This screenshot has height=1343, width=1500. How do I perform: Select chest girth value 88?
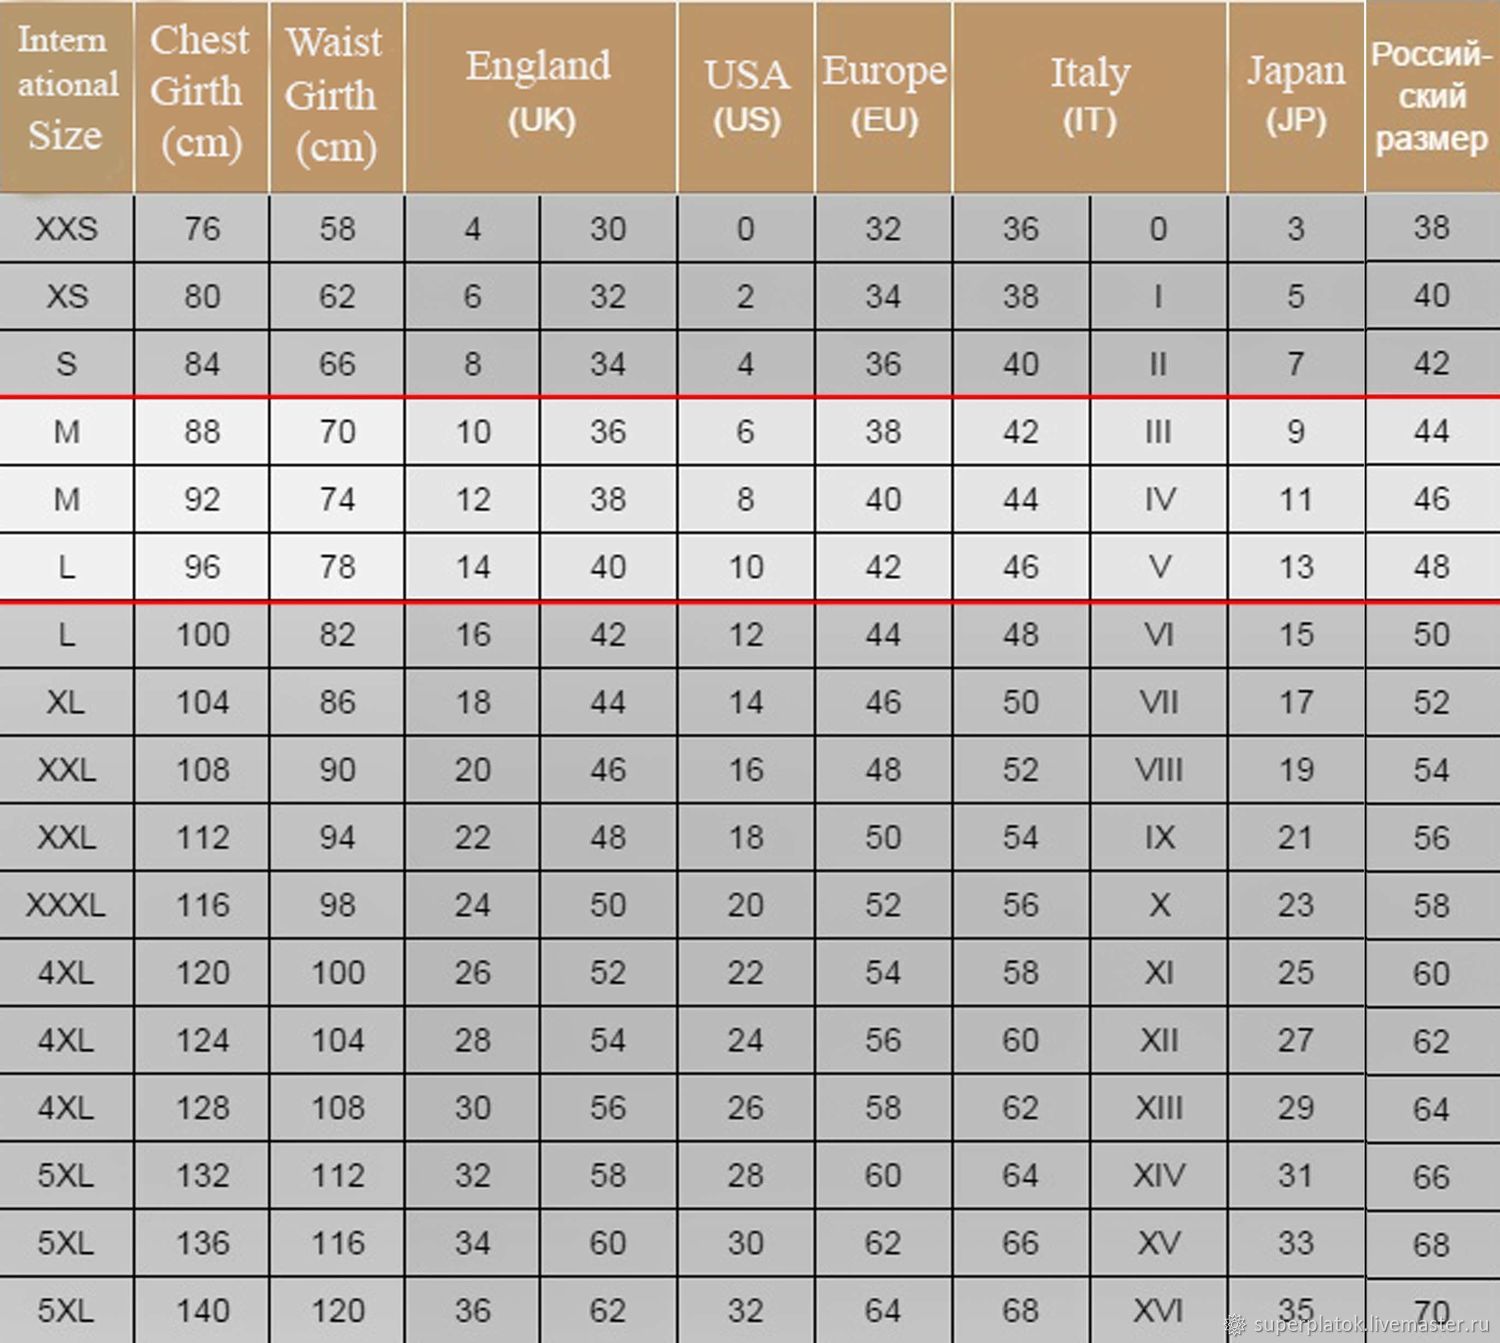[x=201, y=431]
